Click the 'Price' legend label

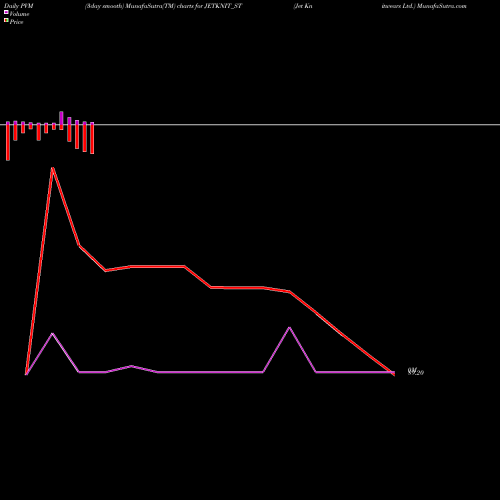(x=17, y=22)
